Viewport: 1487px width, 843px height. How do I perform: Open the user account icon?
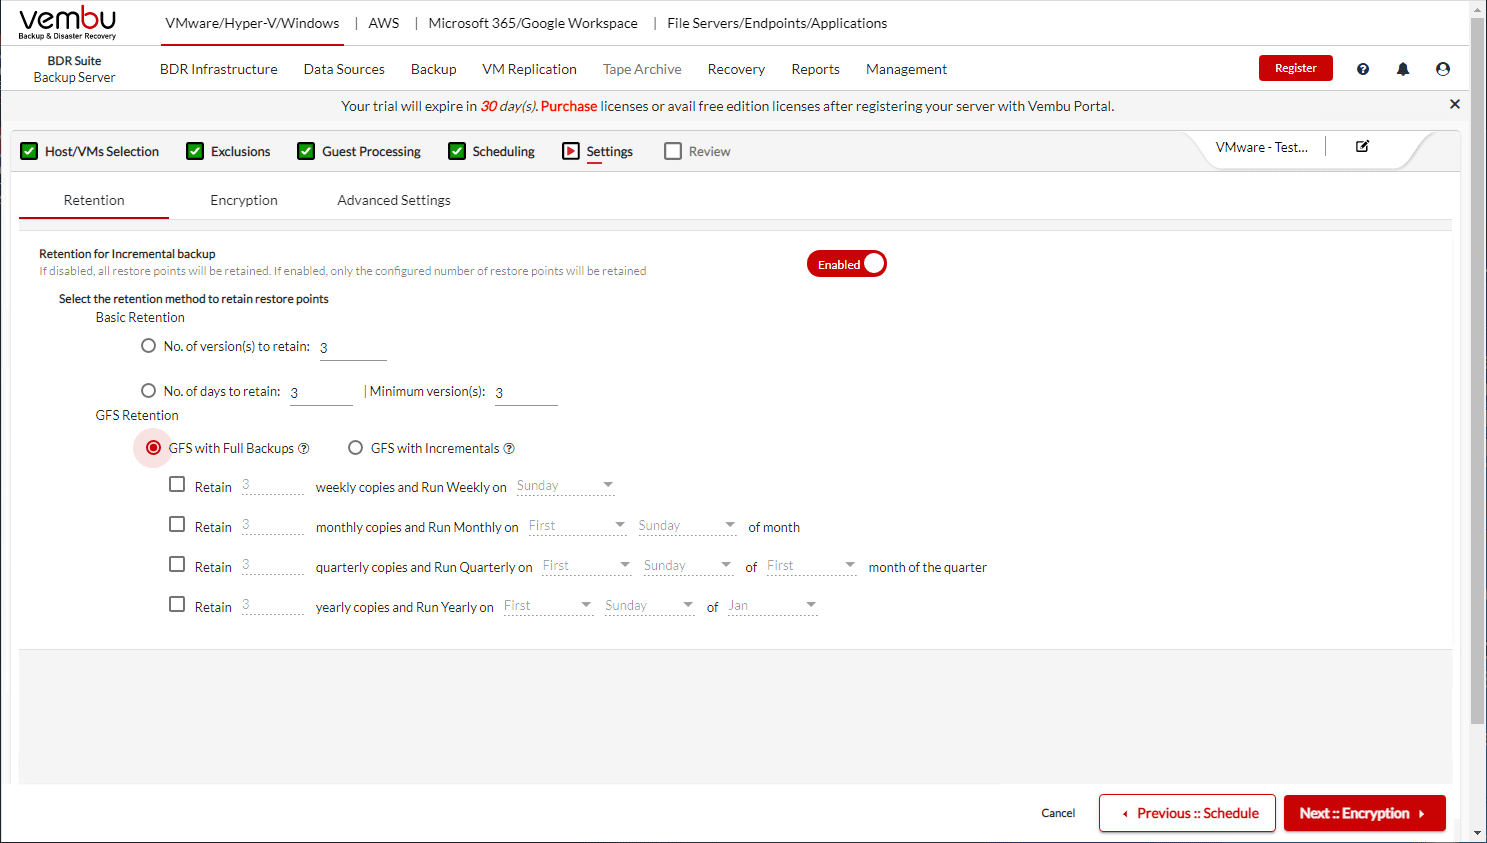point(1443,69)
